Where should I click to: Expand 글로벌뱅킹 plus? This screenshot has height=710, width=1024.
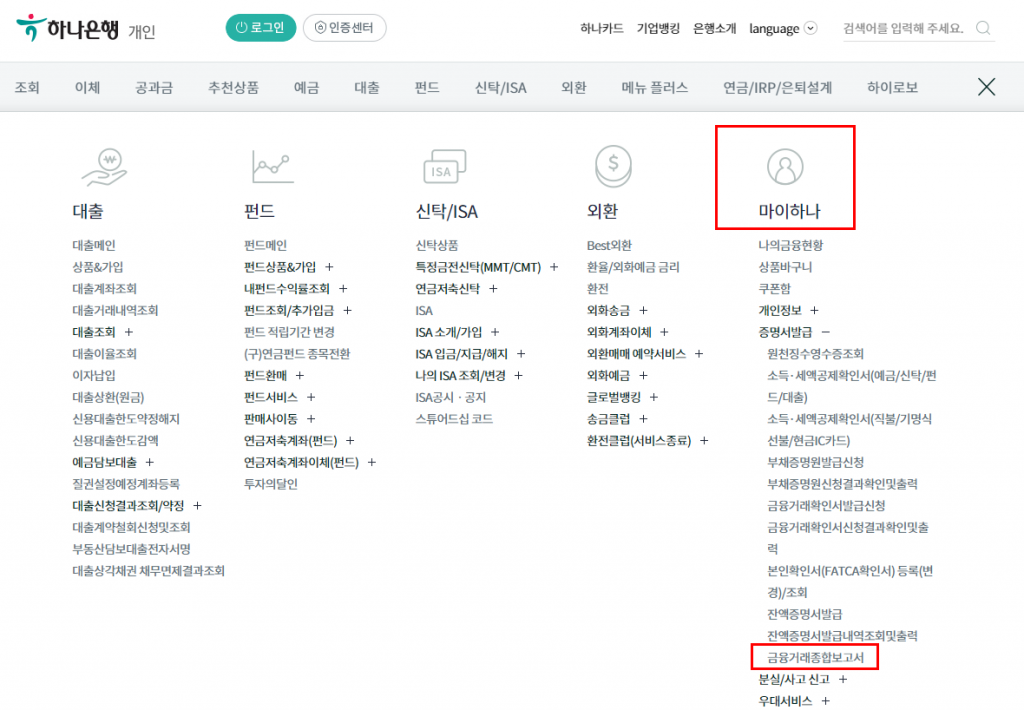point(654,397)
